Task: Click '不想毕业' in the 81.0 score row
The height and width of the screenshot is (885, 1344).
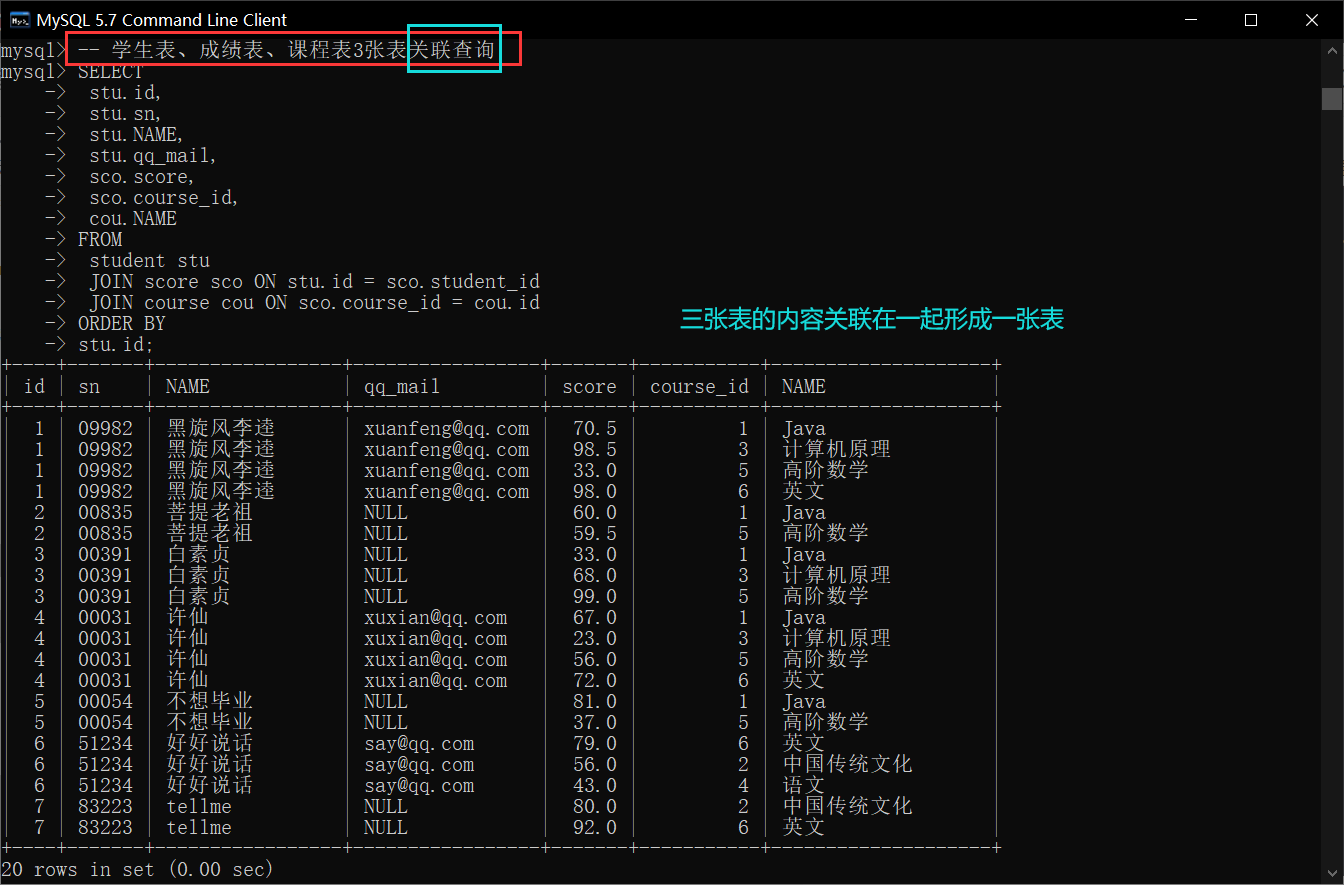Action: (209, 702)
